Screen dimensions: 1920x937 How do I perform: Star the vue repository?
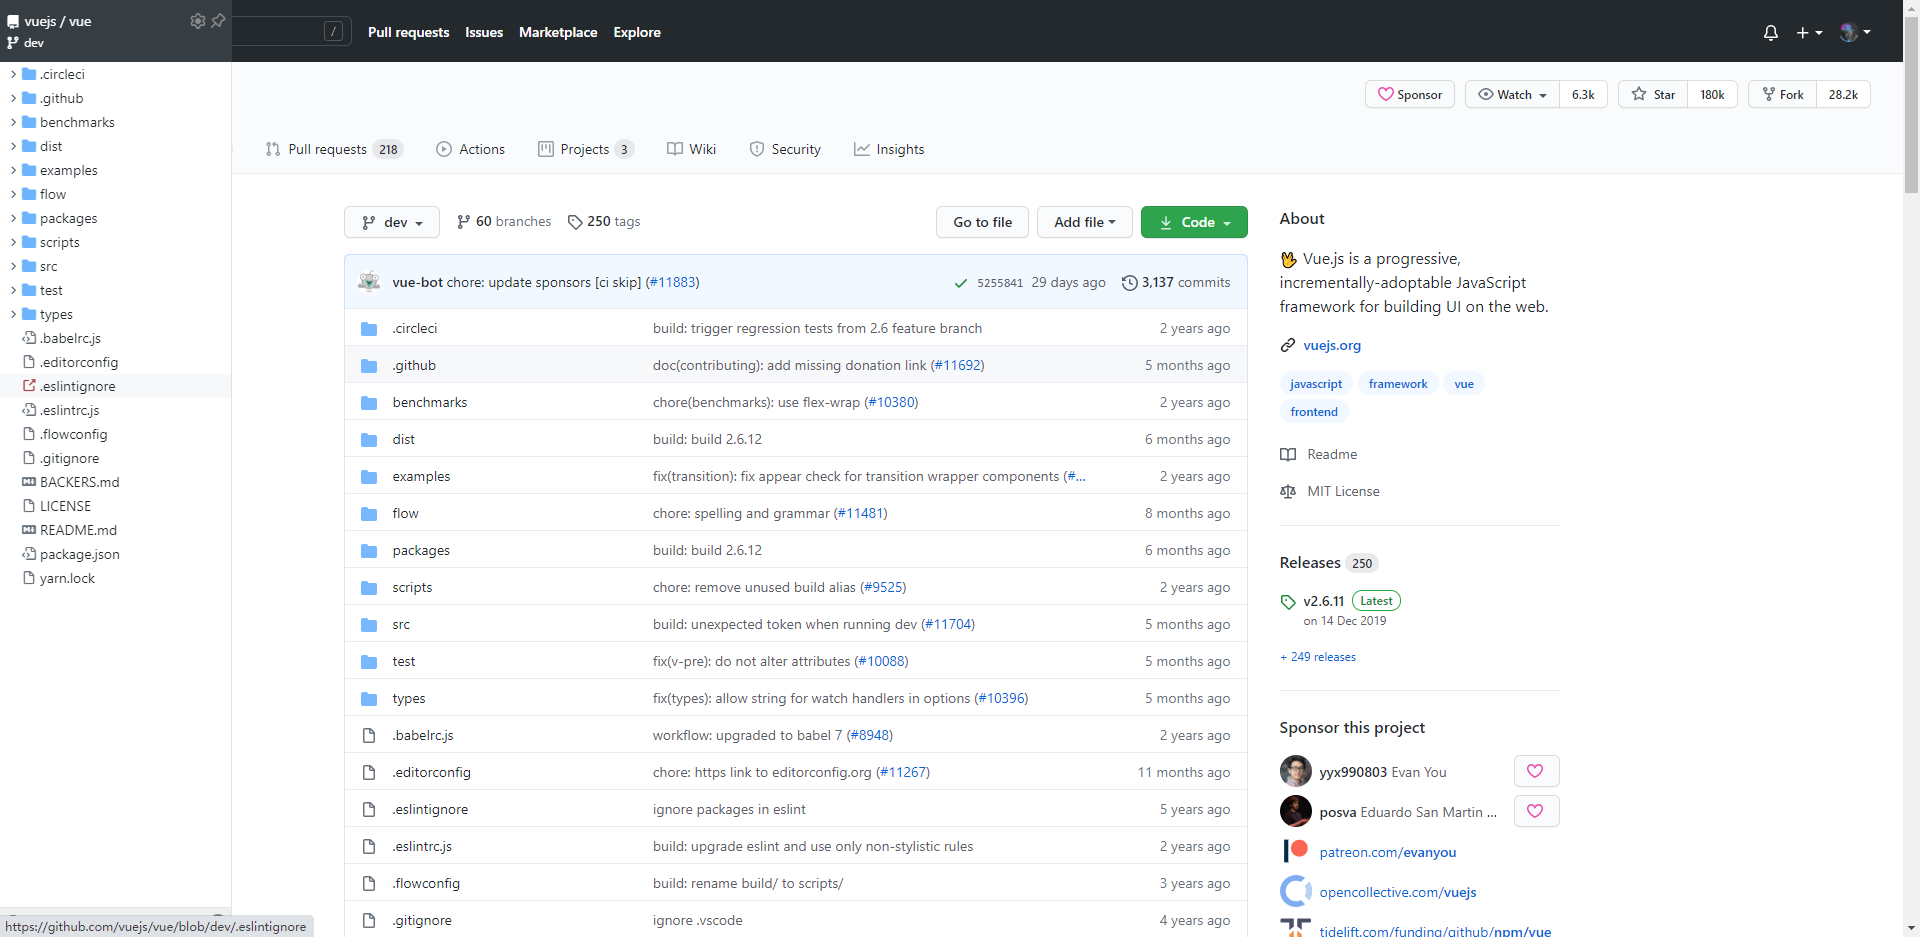click(x=1653, y=94)
